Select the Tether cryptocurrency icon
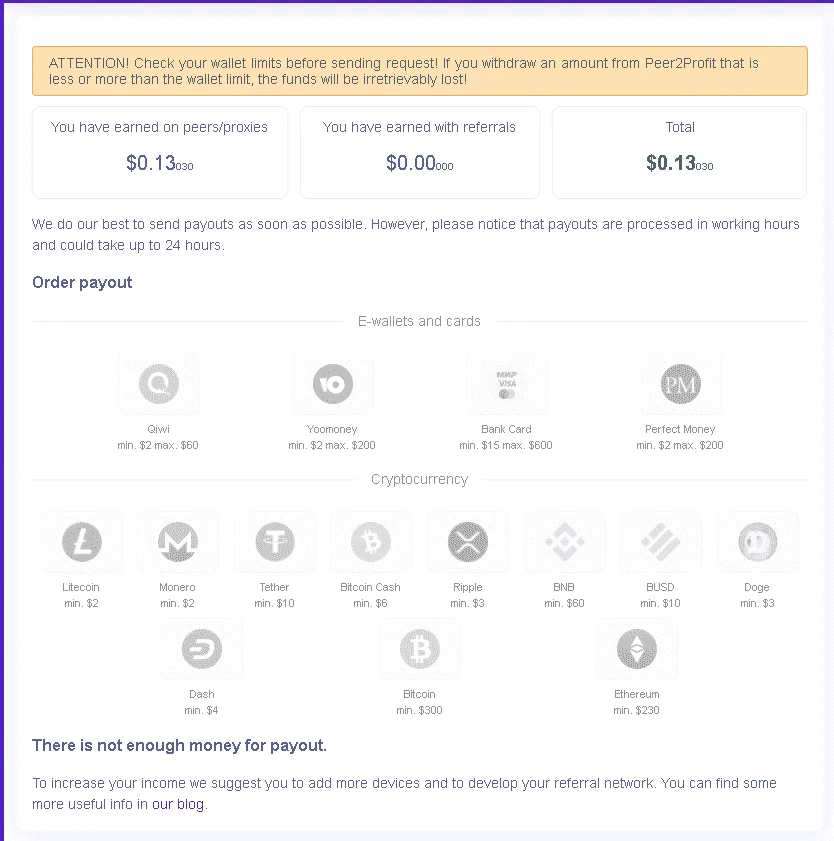 point(275,542)
